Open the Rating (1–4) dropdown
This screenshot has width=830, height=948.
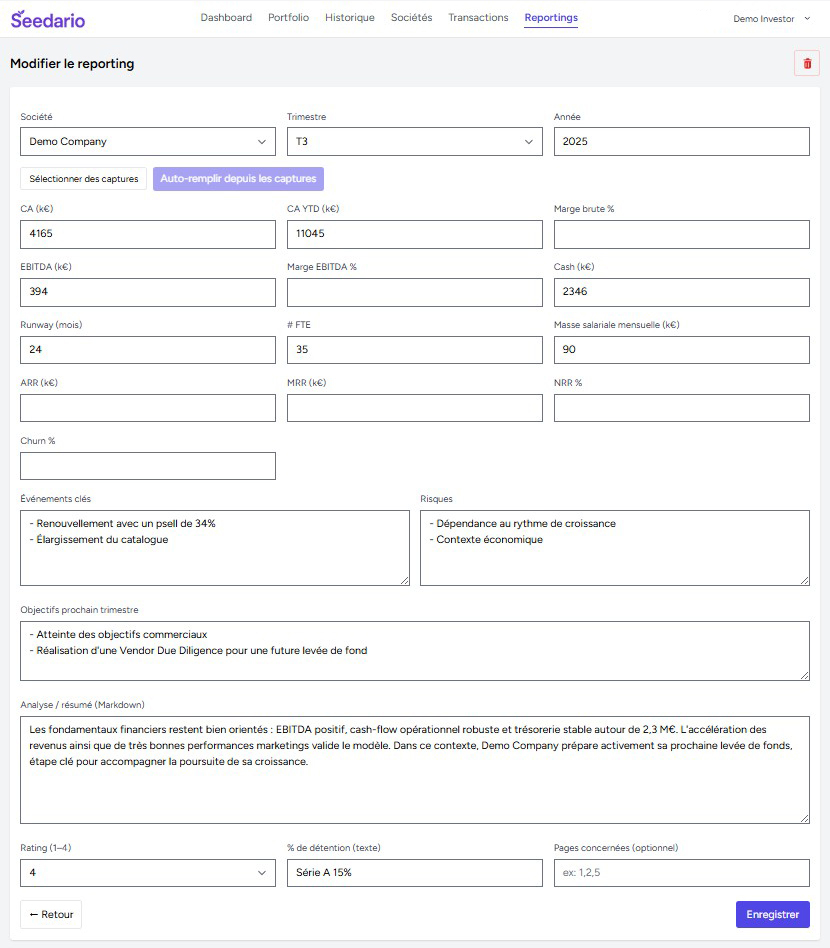click(x=147, y=873)
